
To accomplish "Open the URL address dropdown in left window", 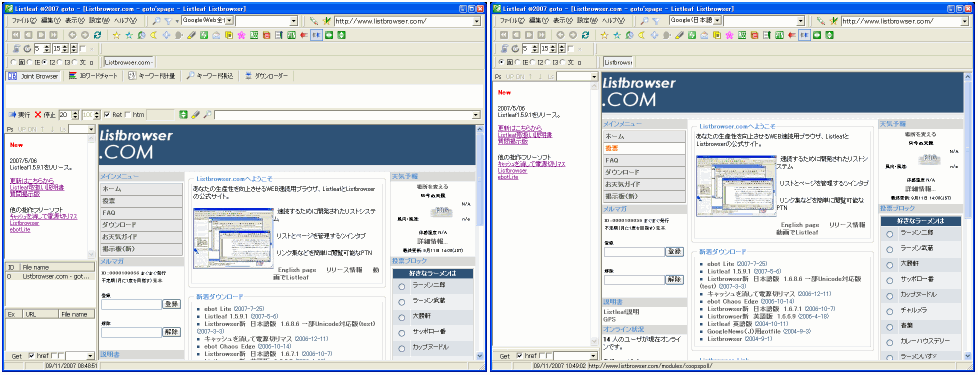I will [x=477, y=21].
